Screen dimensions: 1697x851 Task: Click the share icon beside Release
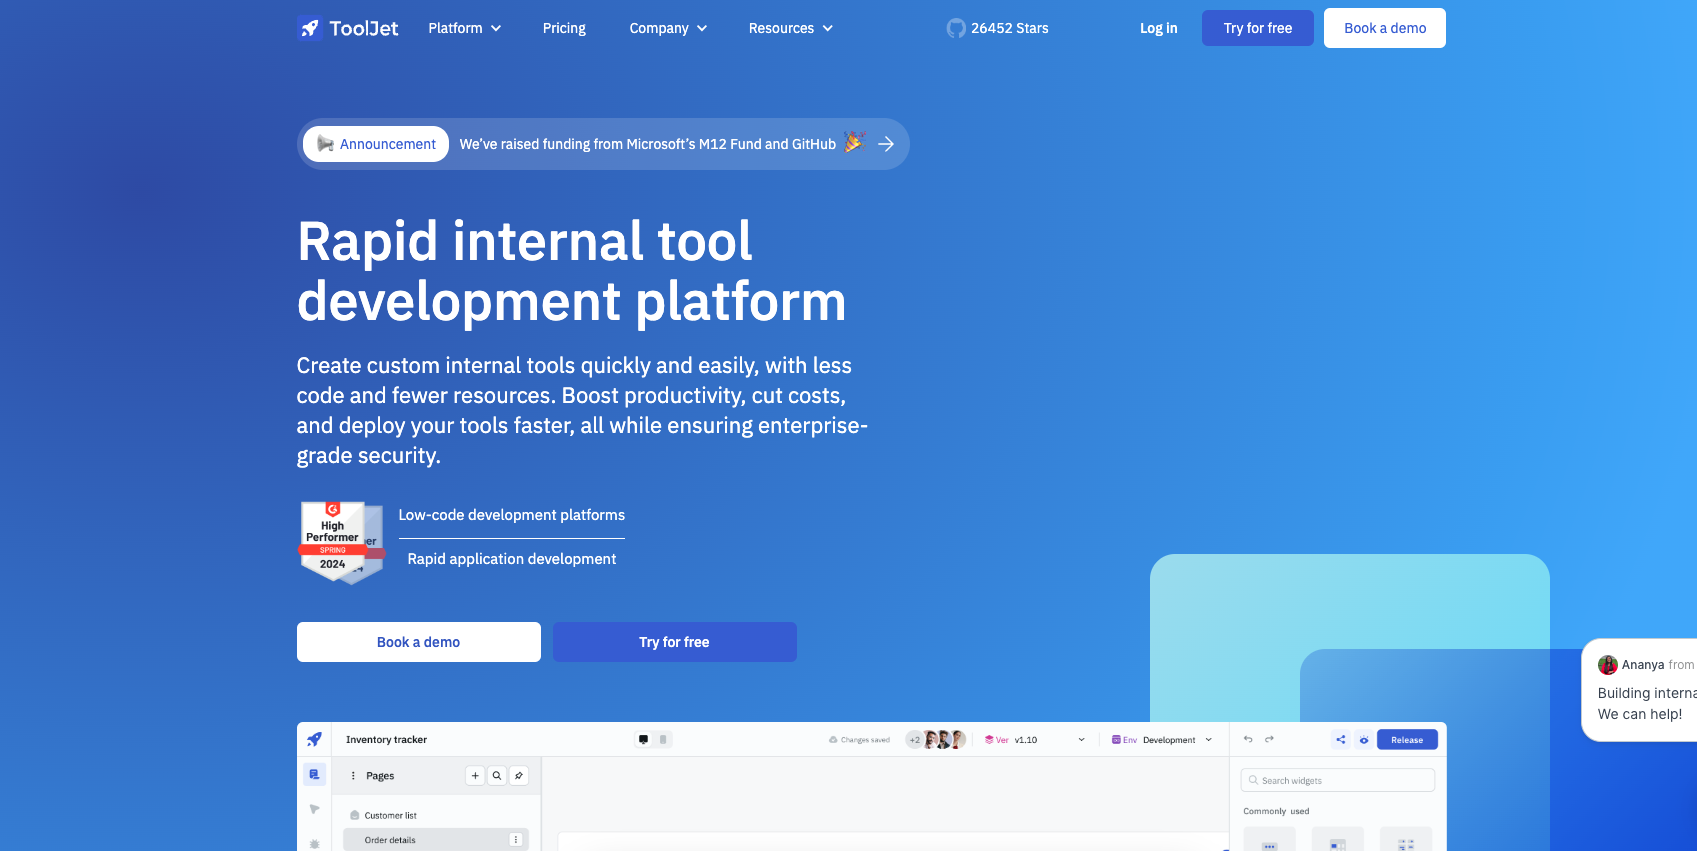coord(1341,740)
